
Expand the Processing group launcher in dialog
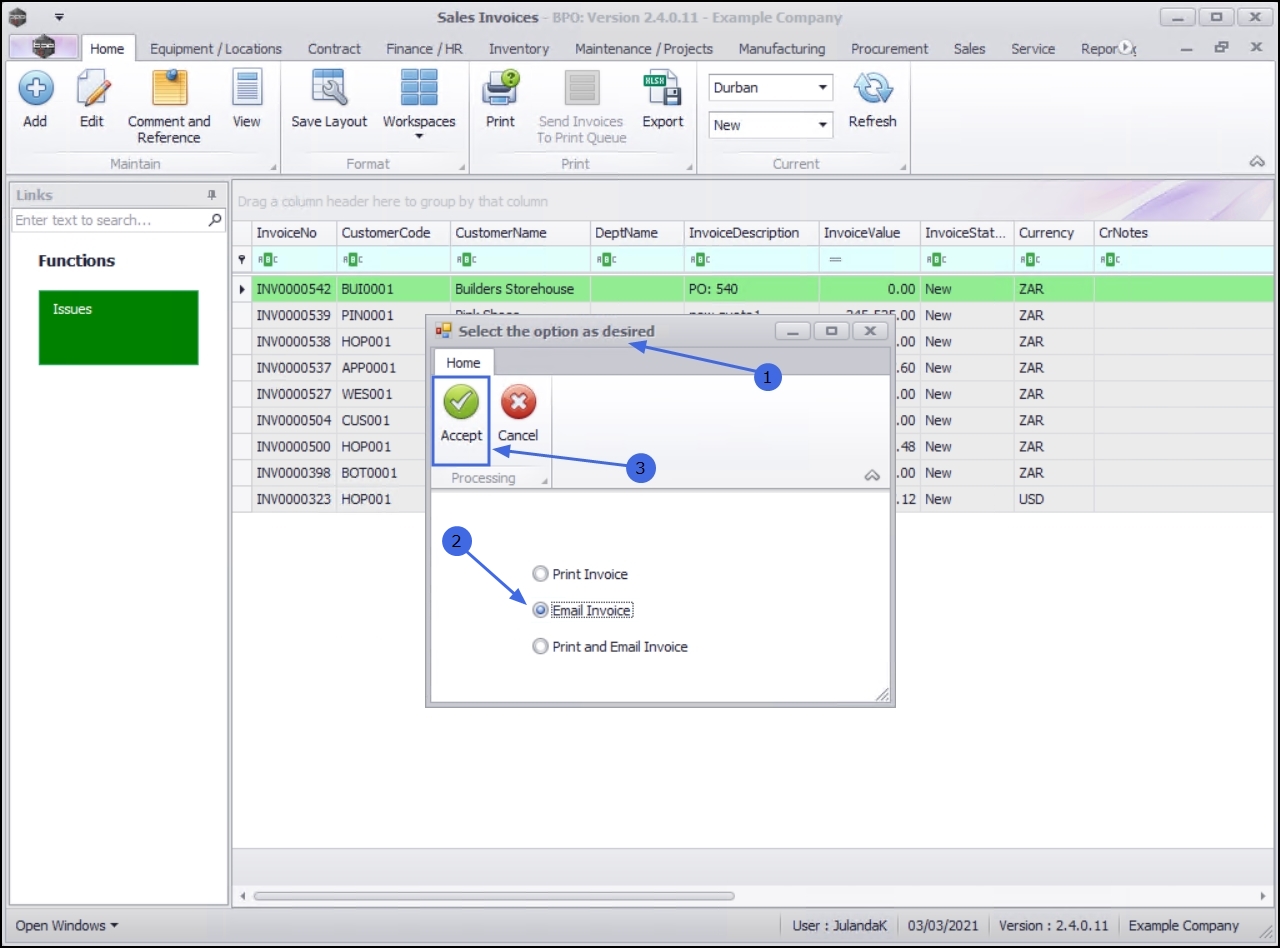[x=545, y=481]
